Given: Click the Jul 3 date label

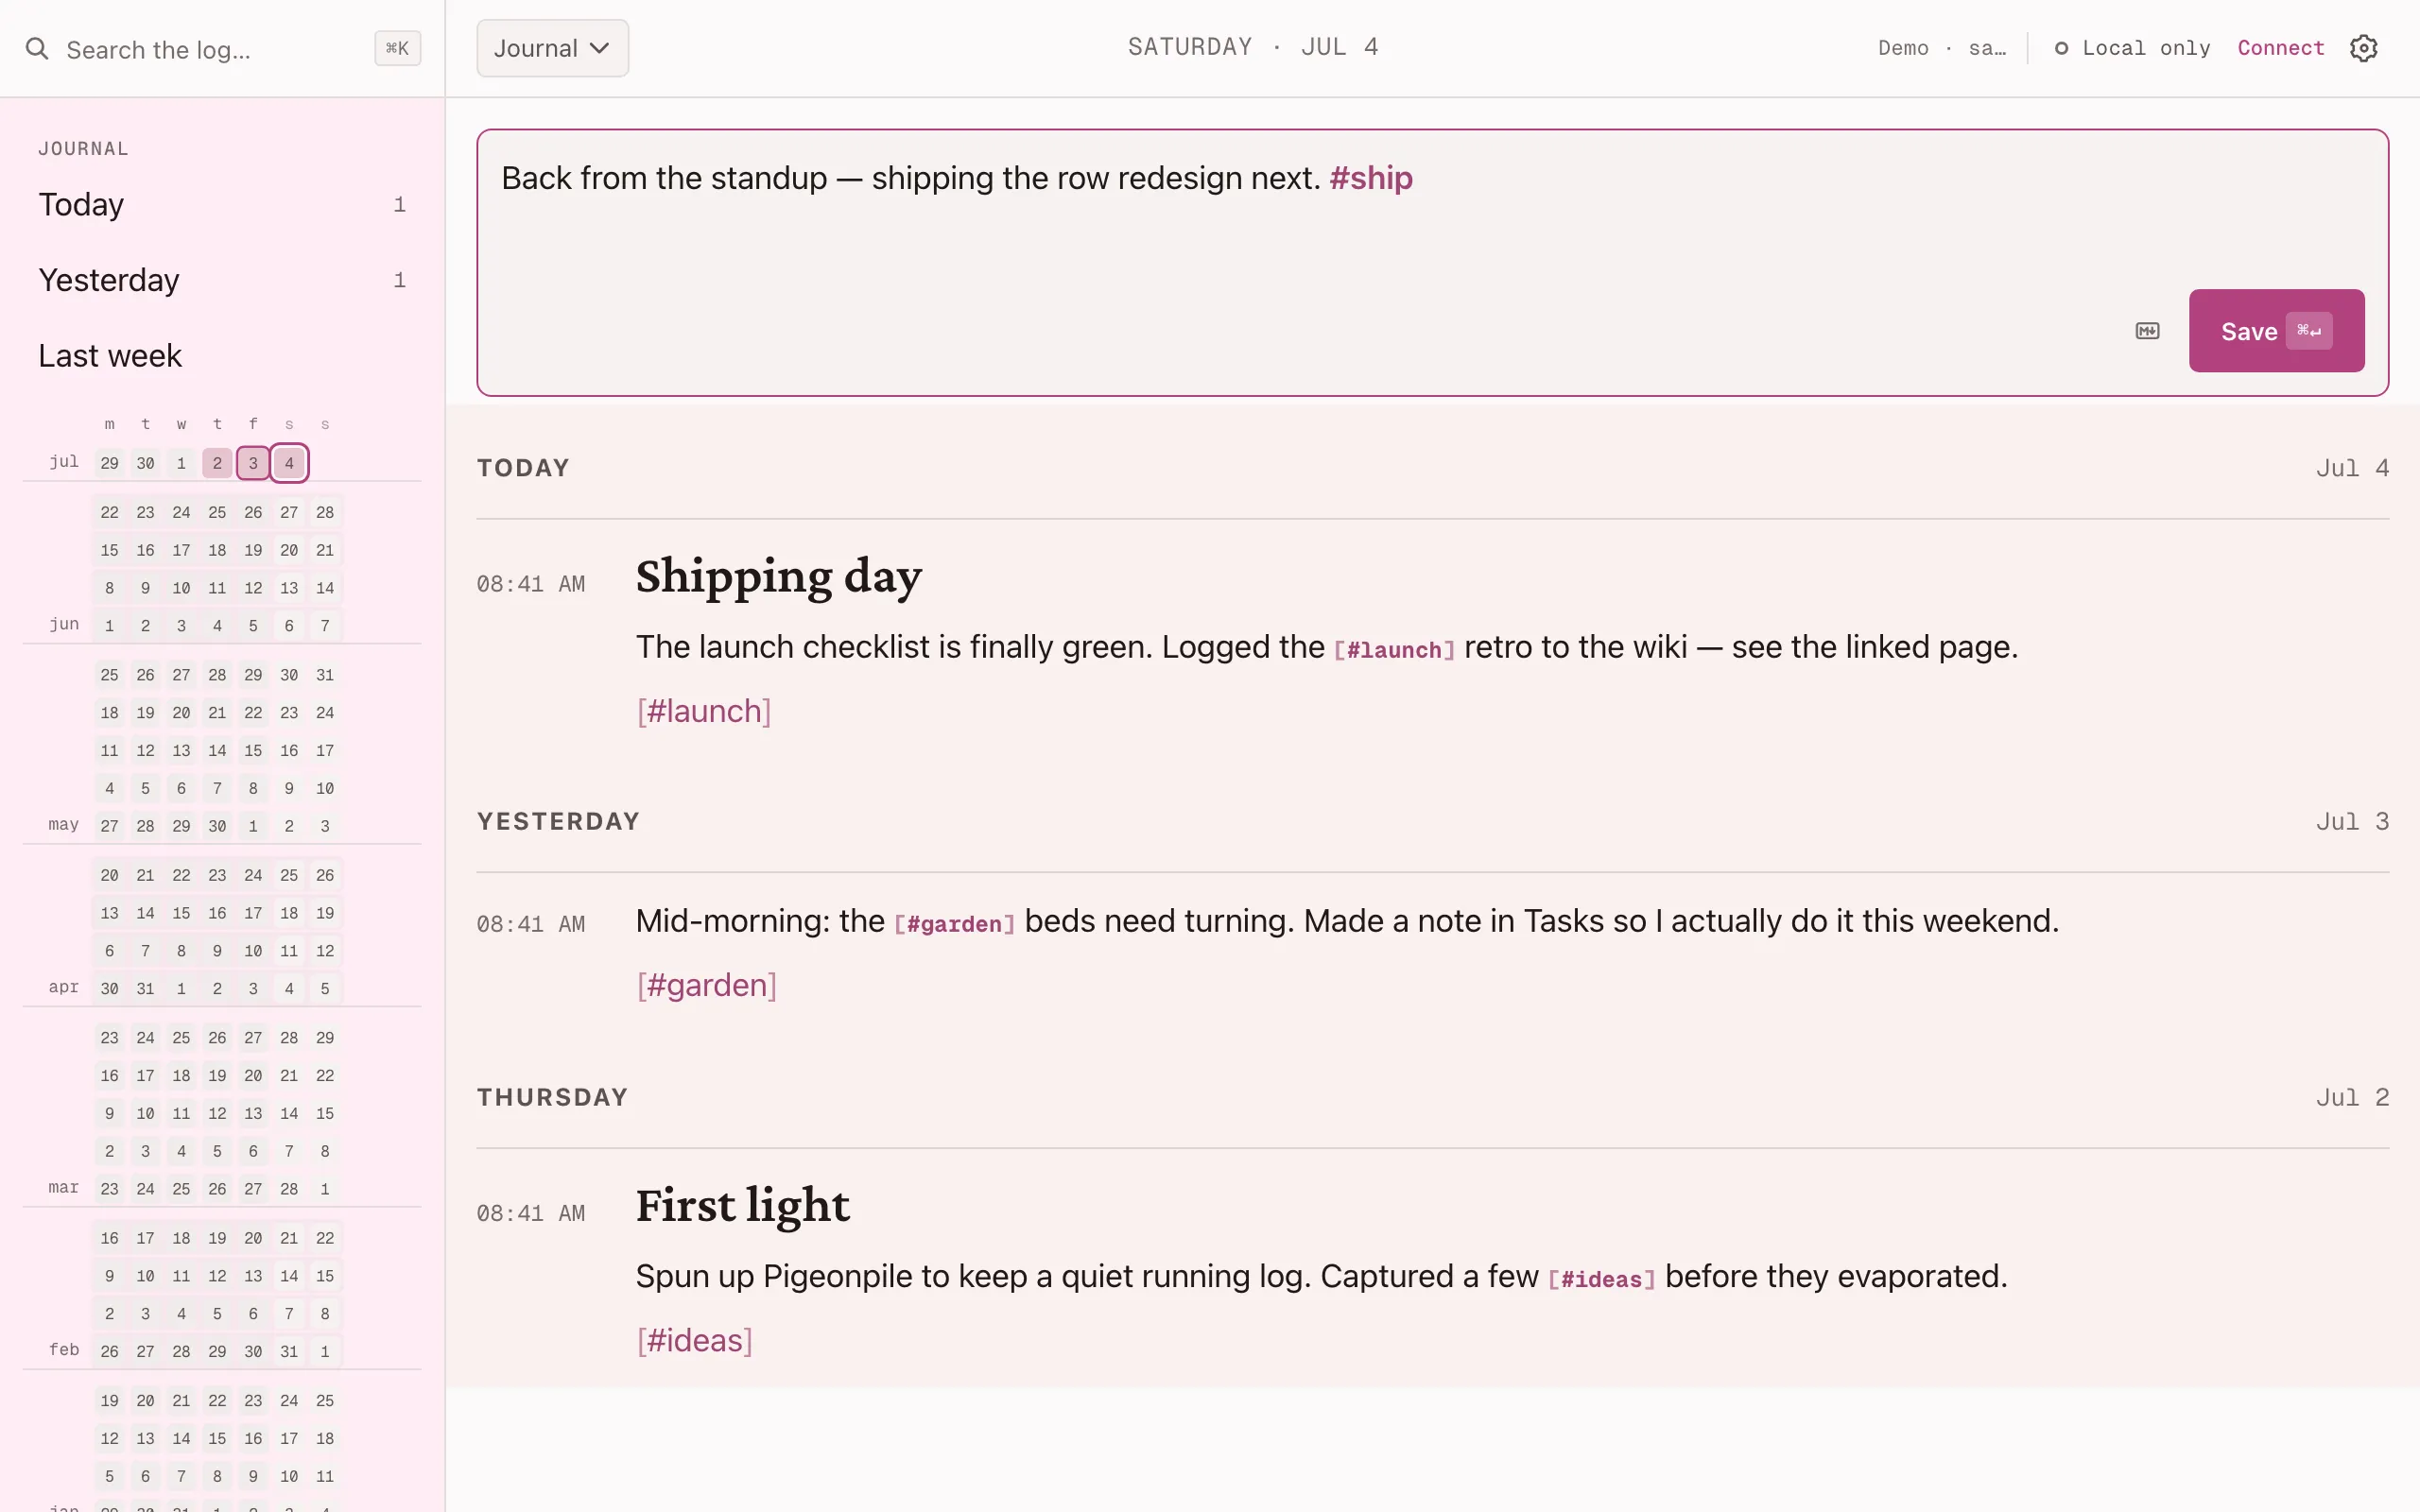Looking at the screenshot, I should 2352,822.
